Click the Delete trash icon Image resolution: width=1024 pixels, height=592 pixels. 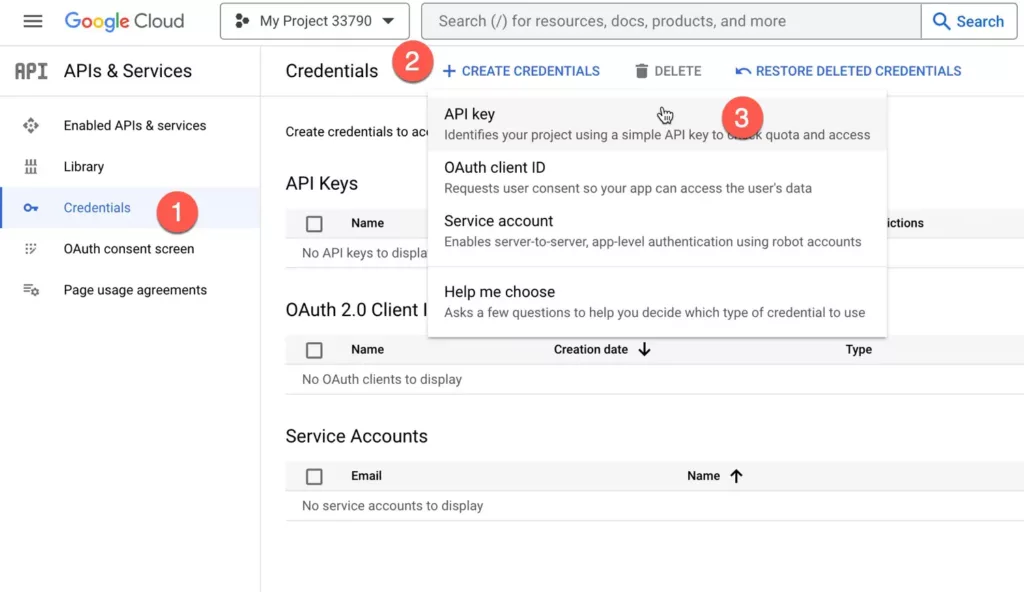(642, 71)
